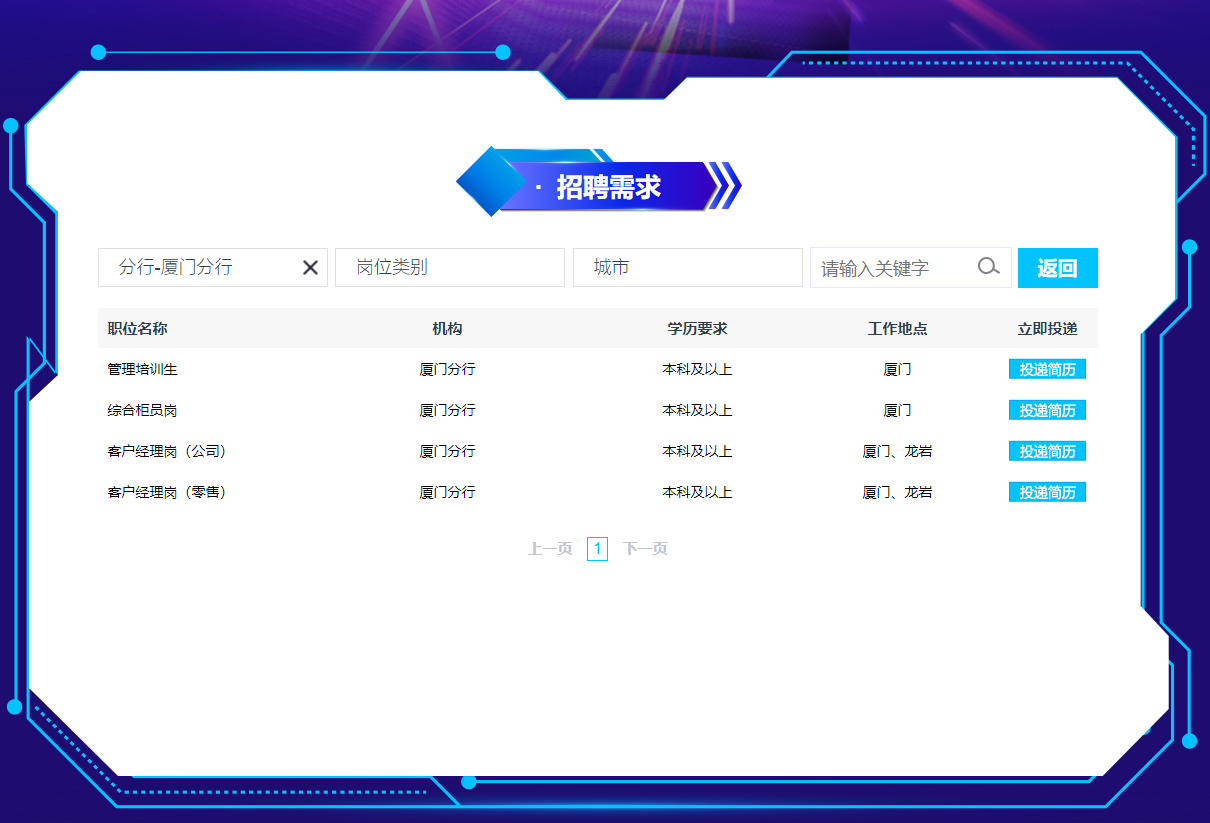Click 本科及以上 in the 客户经理岗（零售） row
The width and height of the screenshot is (1210, 823).
click(697, 492)
